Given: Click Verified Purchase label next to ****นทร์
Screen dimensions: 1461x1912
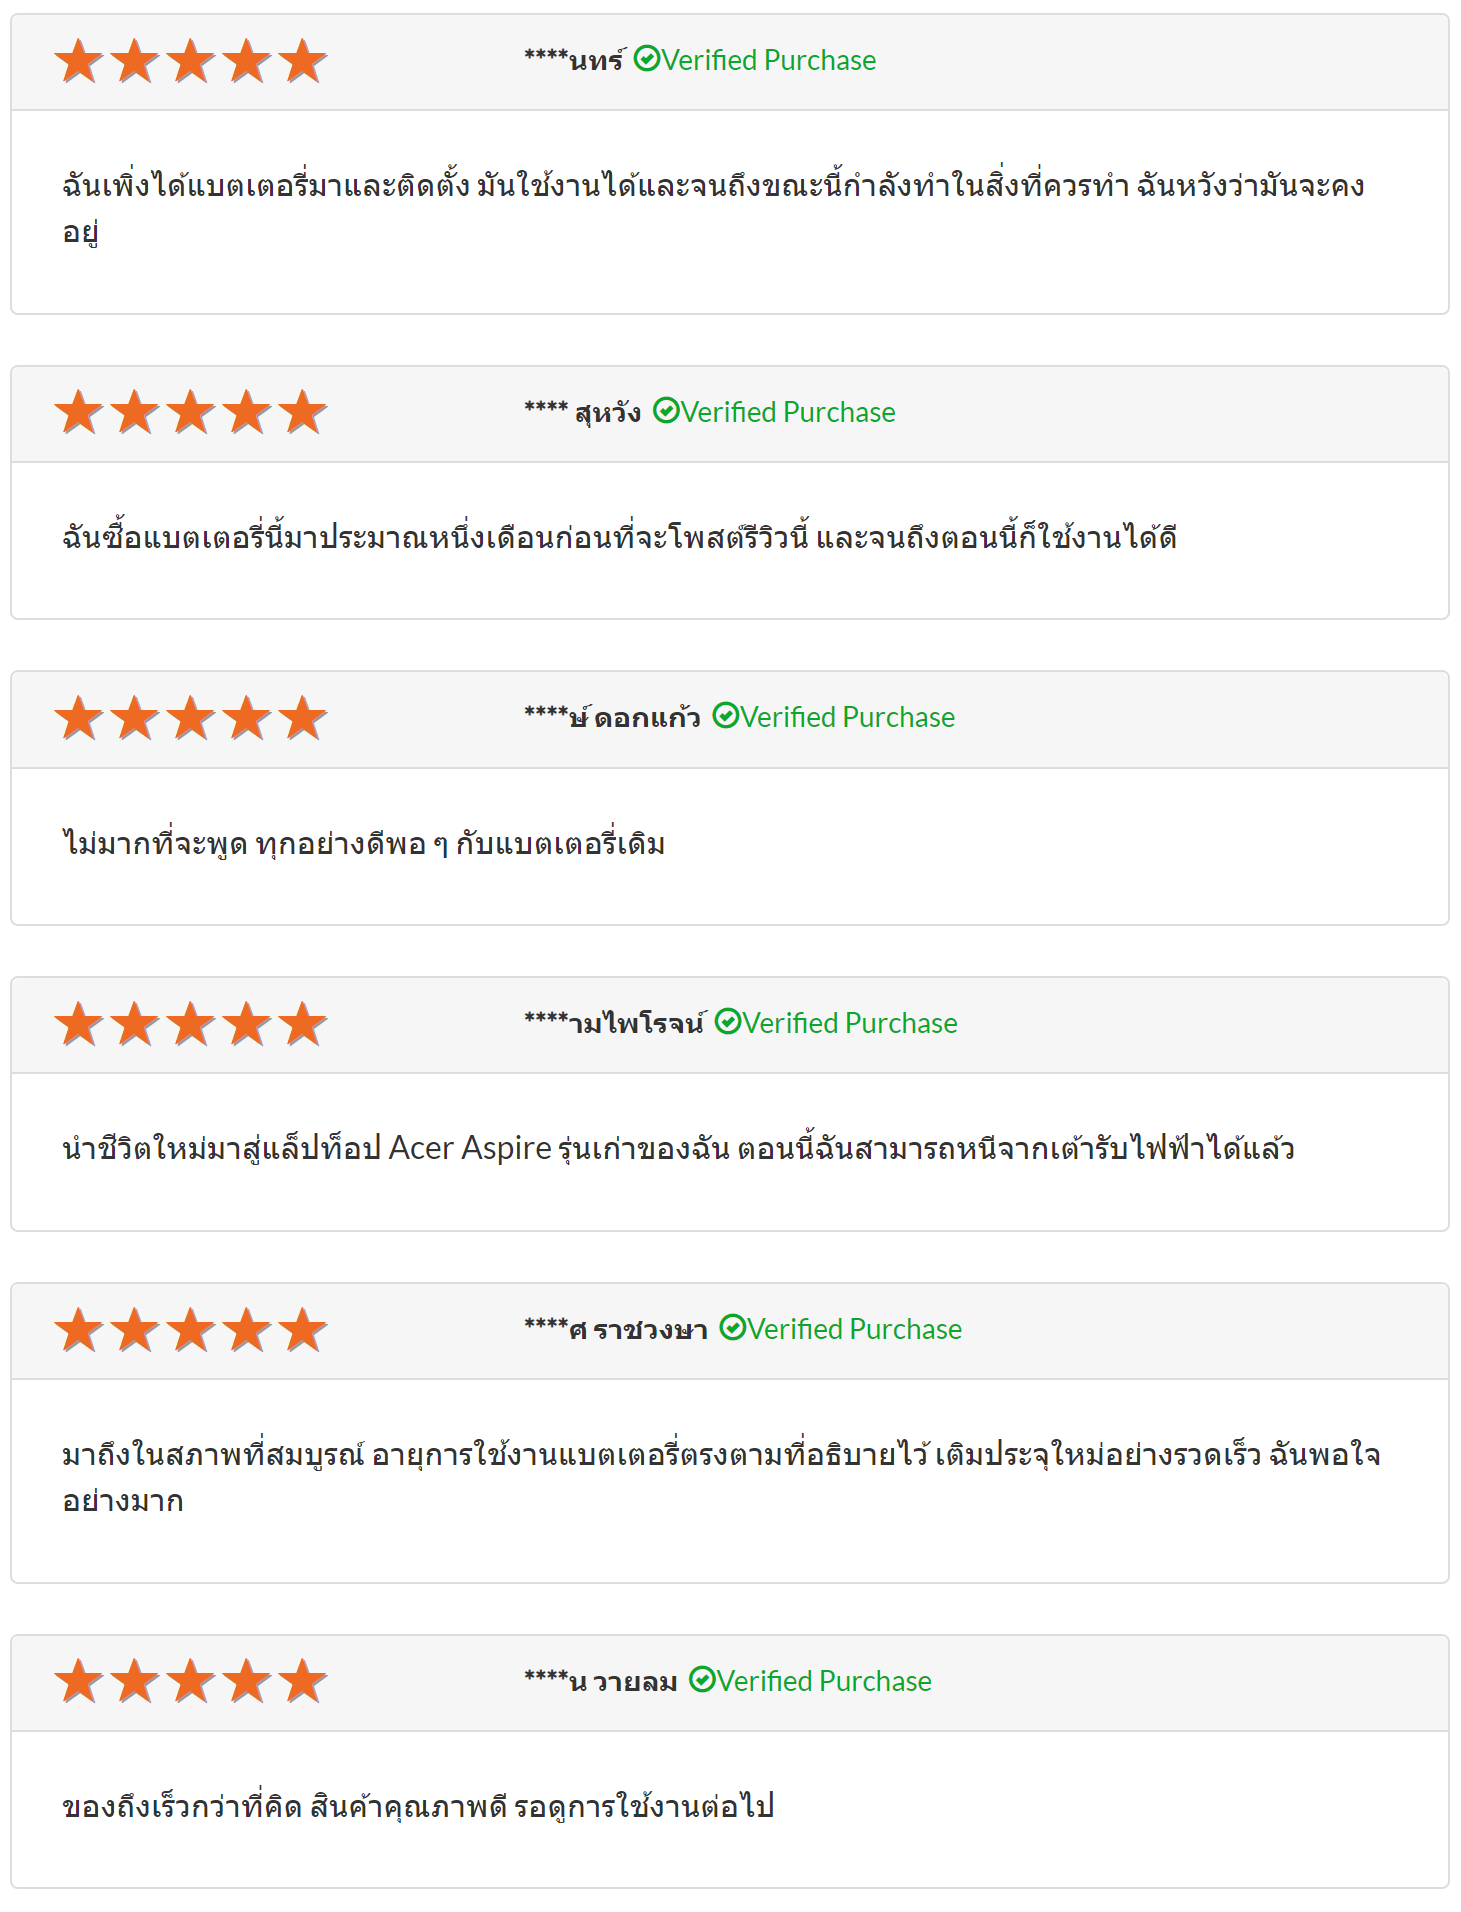Looking at the screenshot, I should tap(769, 60).
